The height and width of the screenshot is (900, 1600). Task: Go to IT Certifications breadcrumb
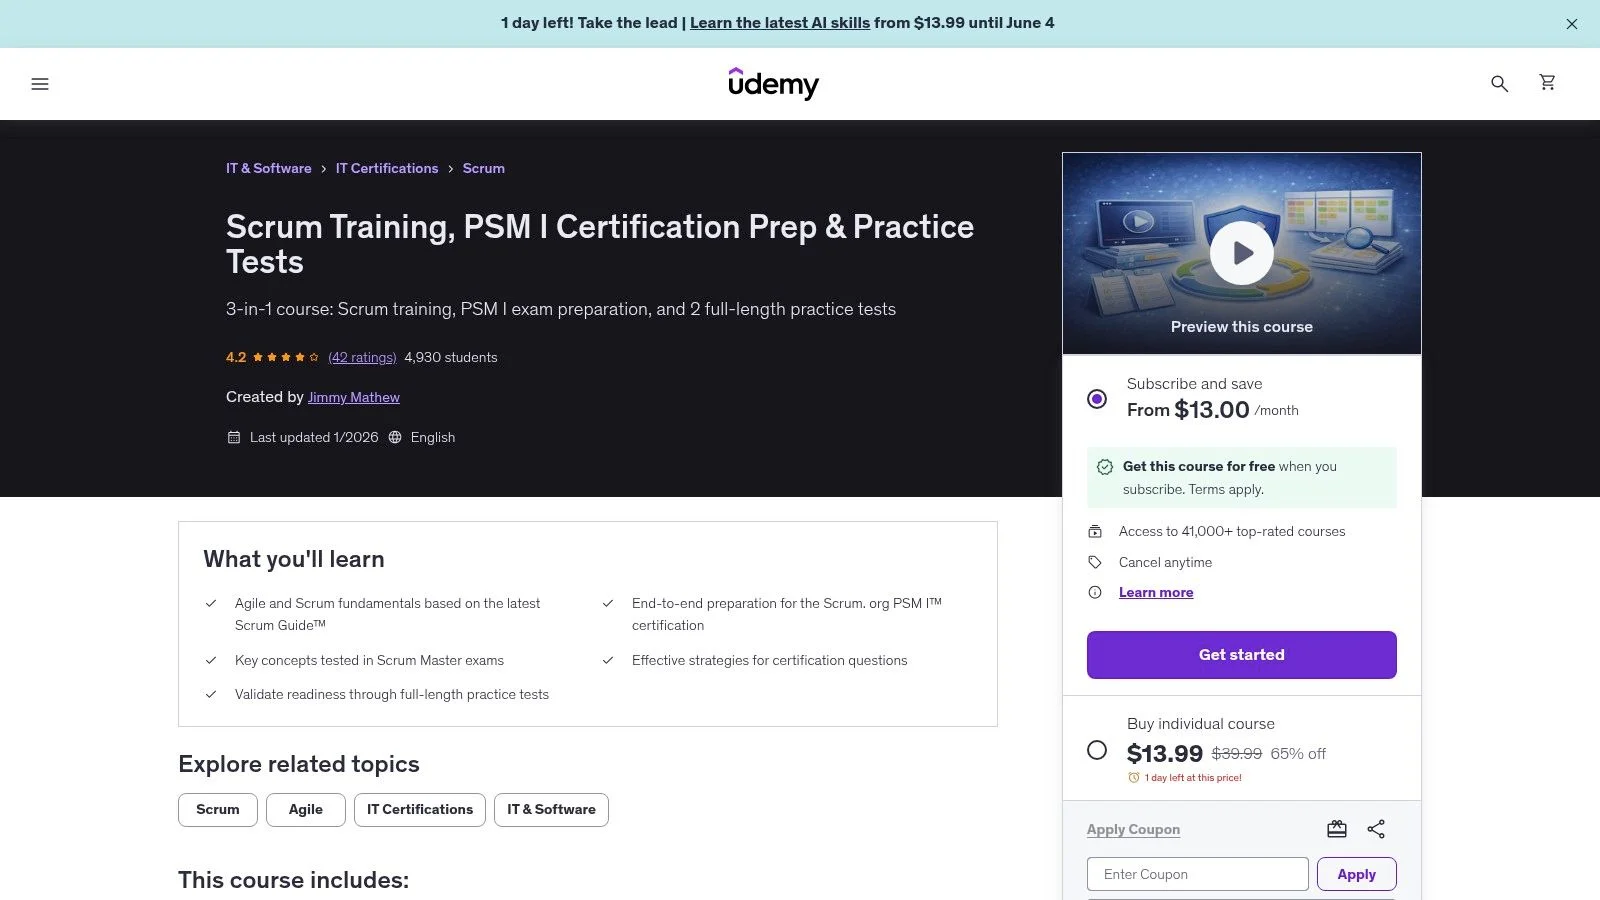pyautogui.click(x=387, y=168)
